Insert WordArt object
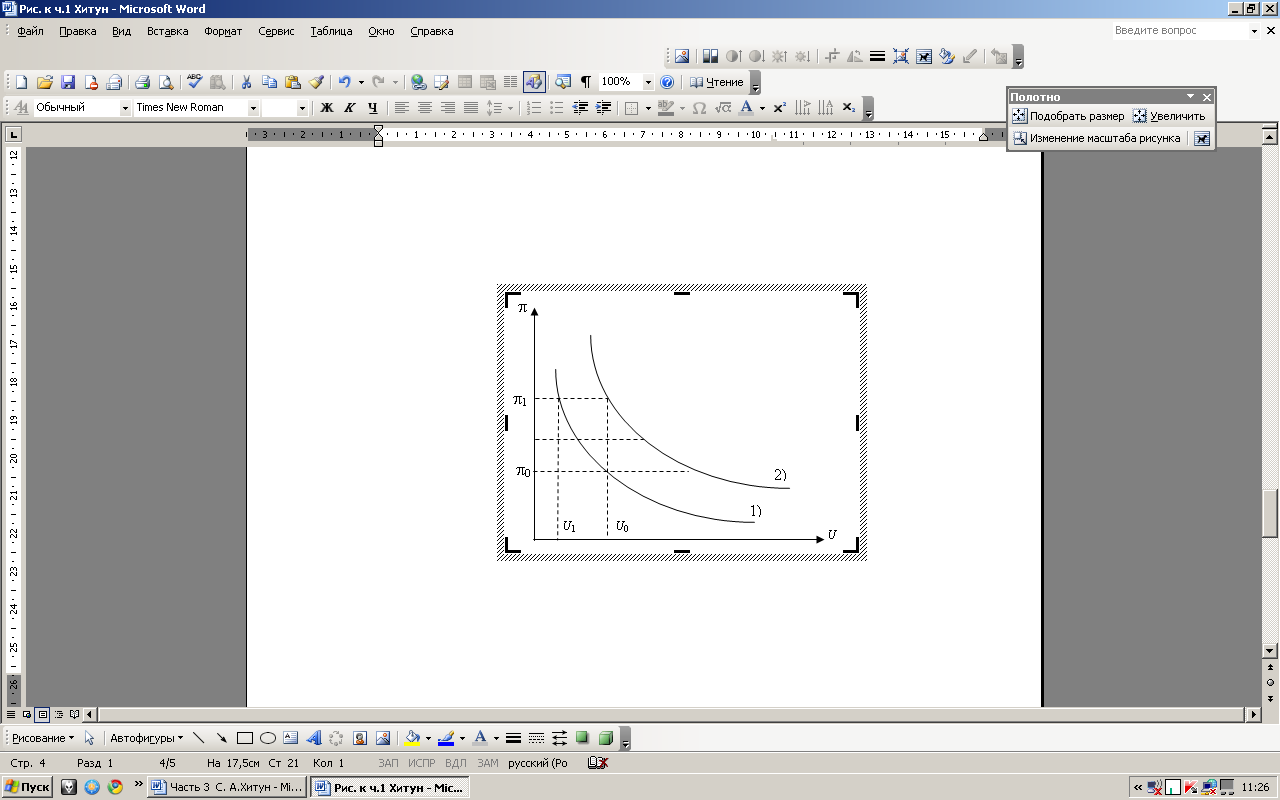Image resolution: width=1280 pixels, height=800 pixels. click(313, 738)
